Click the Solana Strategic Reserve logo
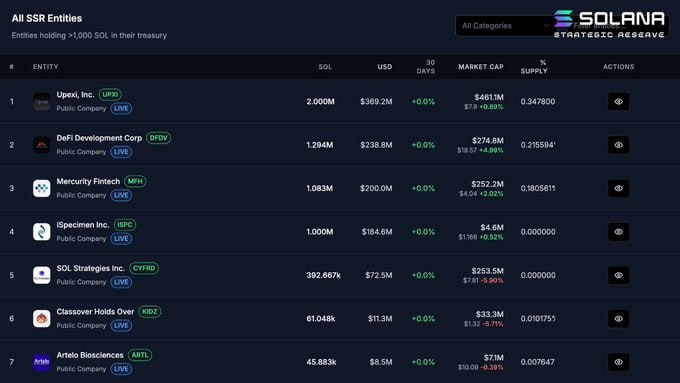This screenshot has height=383, width=680. tap(609, 24)
